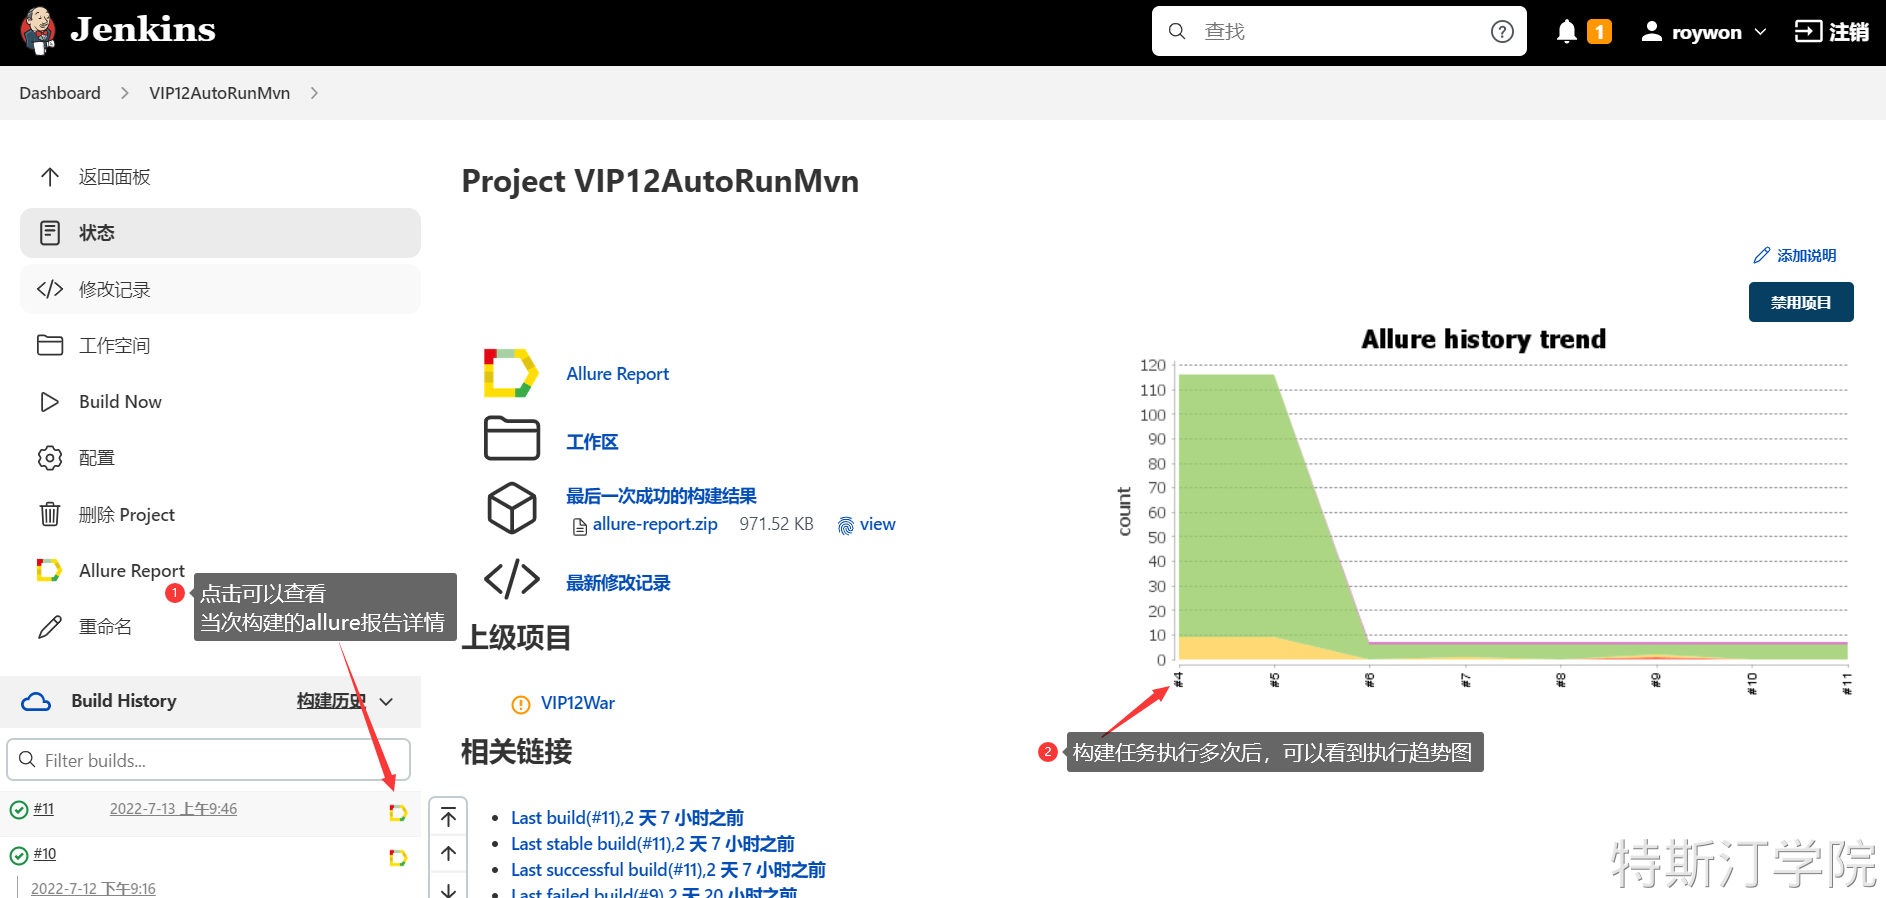Click the orange notification count badge
The height and width of the screenshot is (898, 1886).
coord(1599,32)
